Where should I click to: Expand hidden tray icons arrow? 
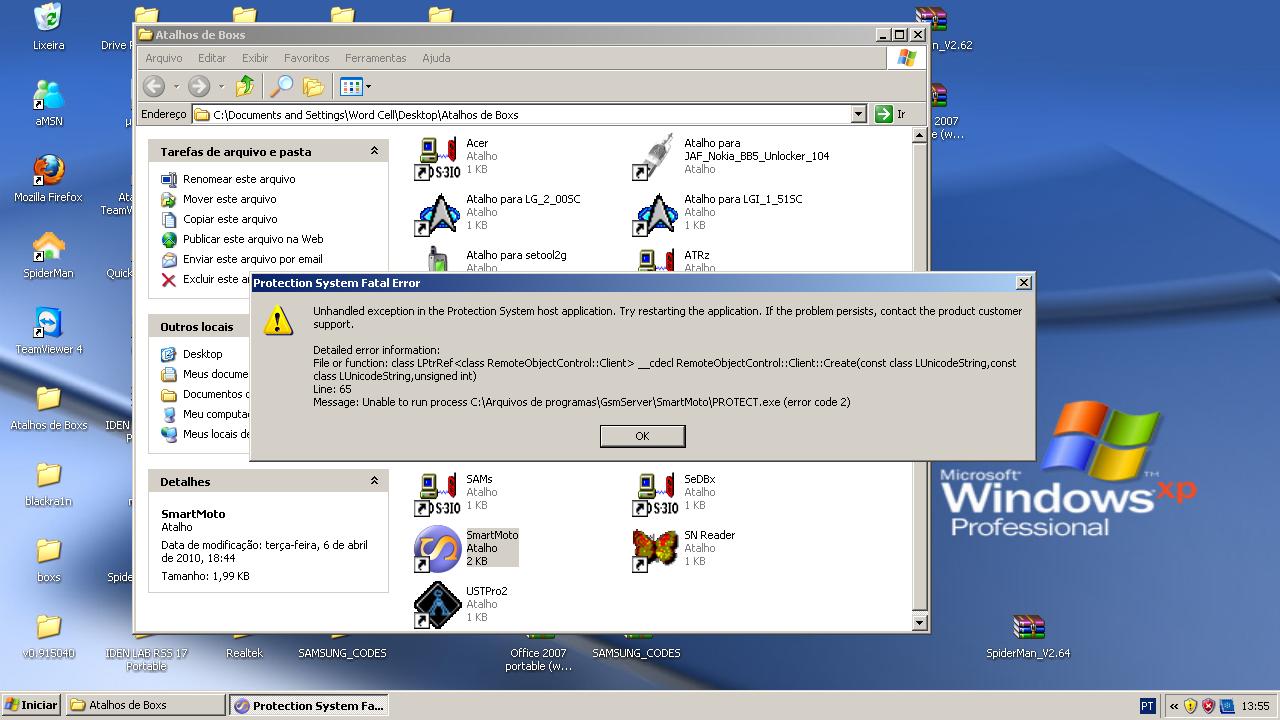coord(1174,706)
